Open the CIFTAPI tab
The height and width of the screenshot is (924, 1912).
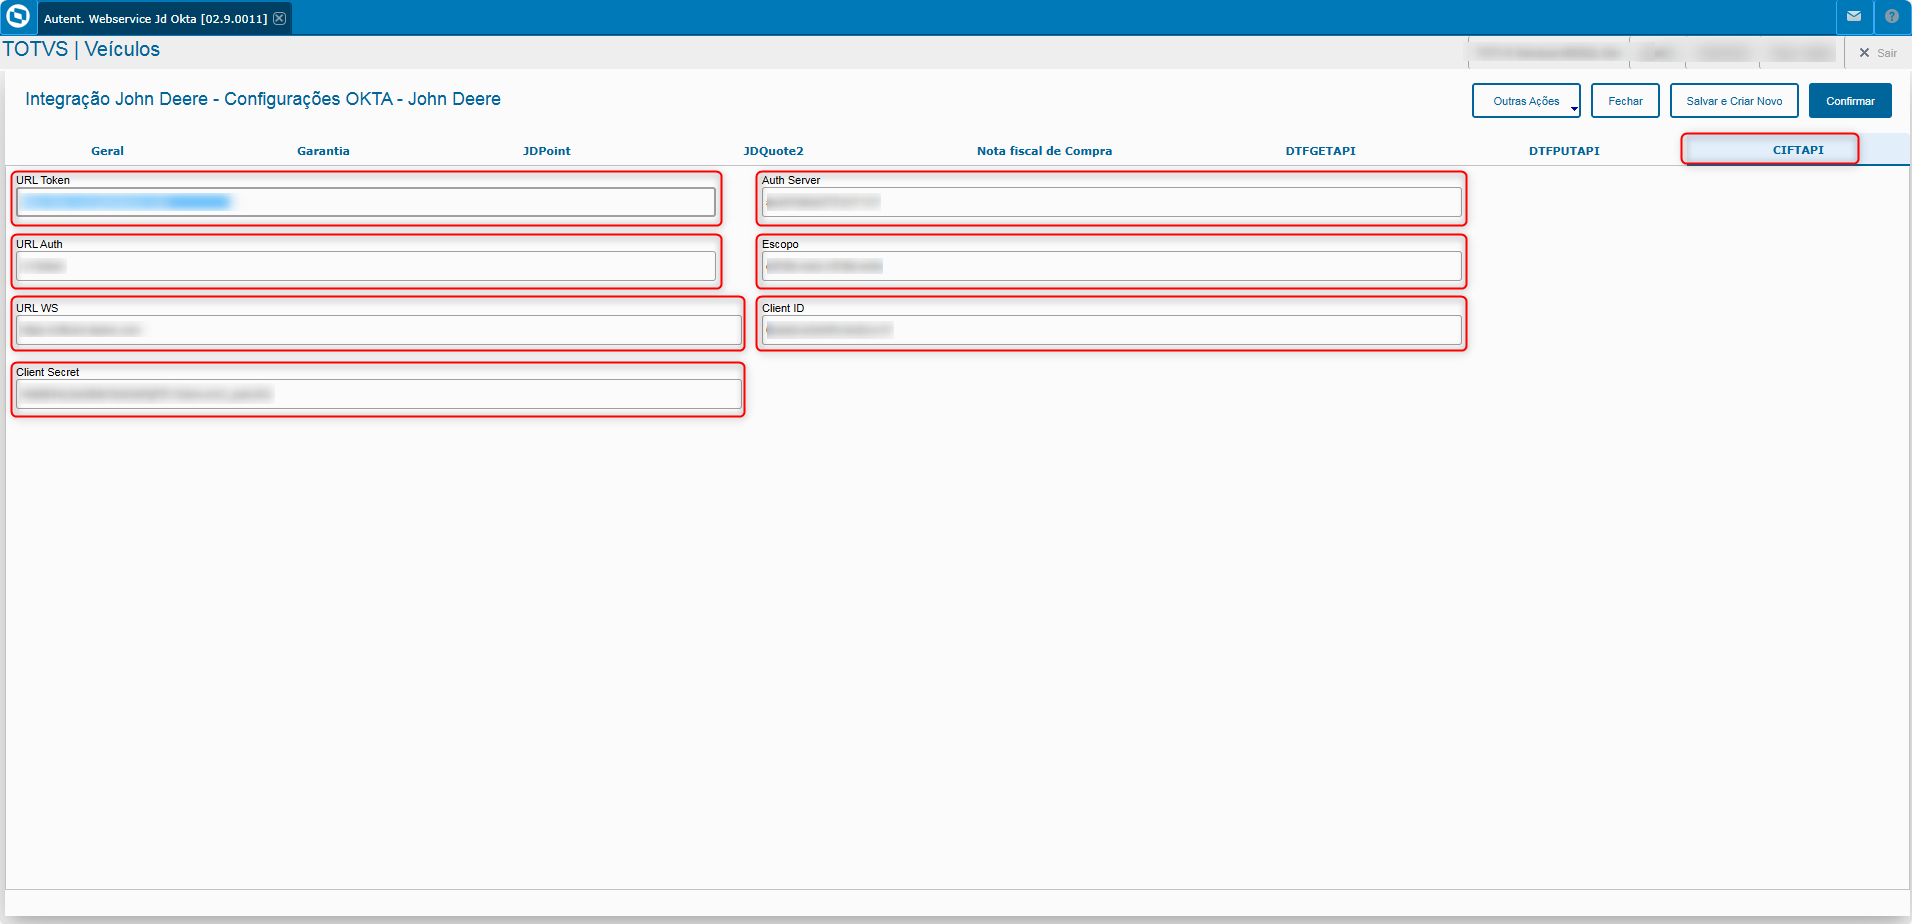(x=1798, y=150)
